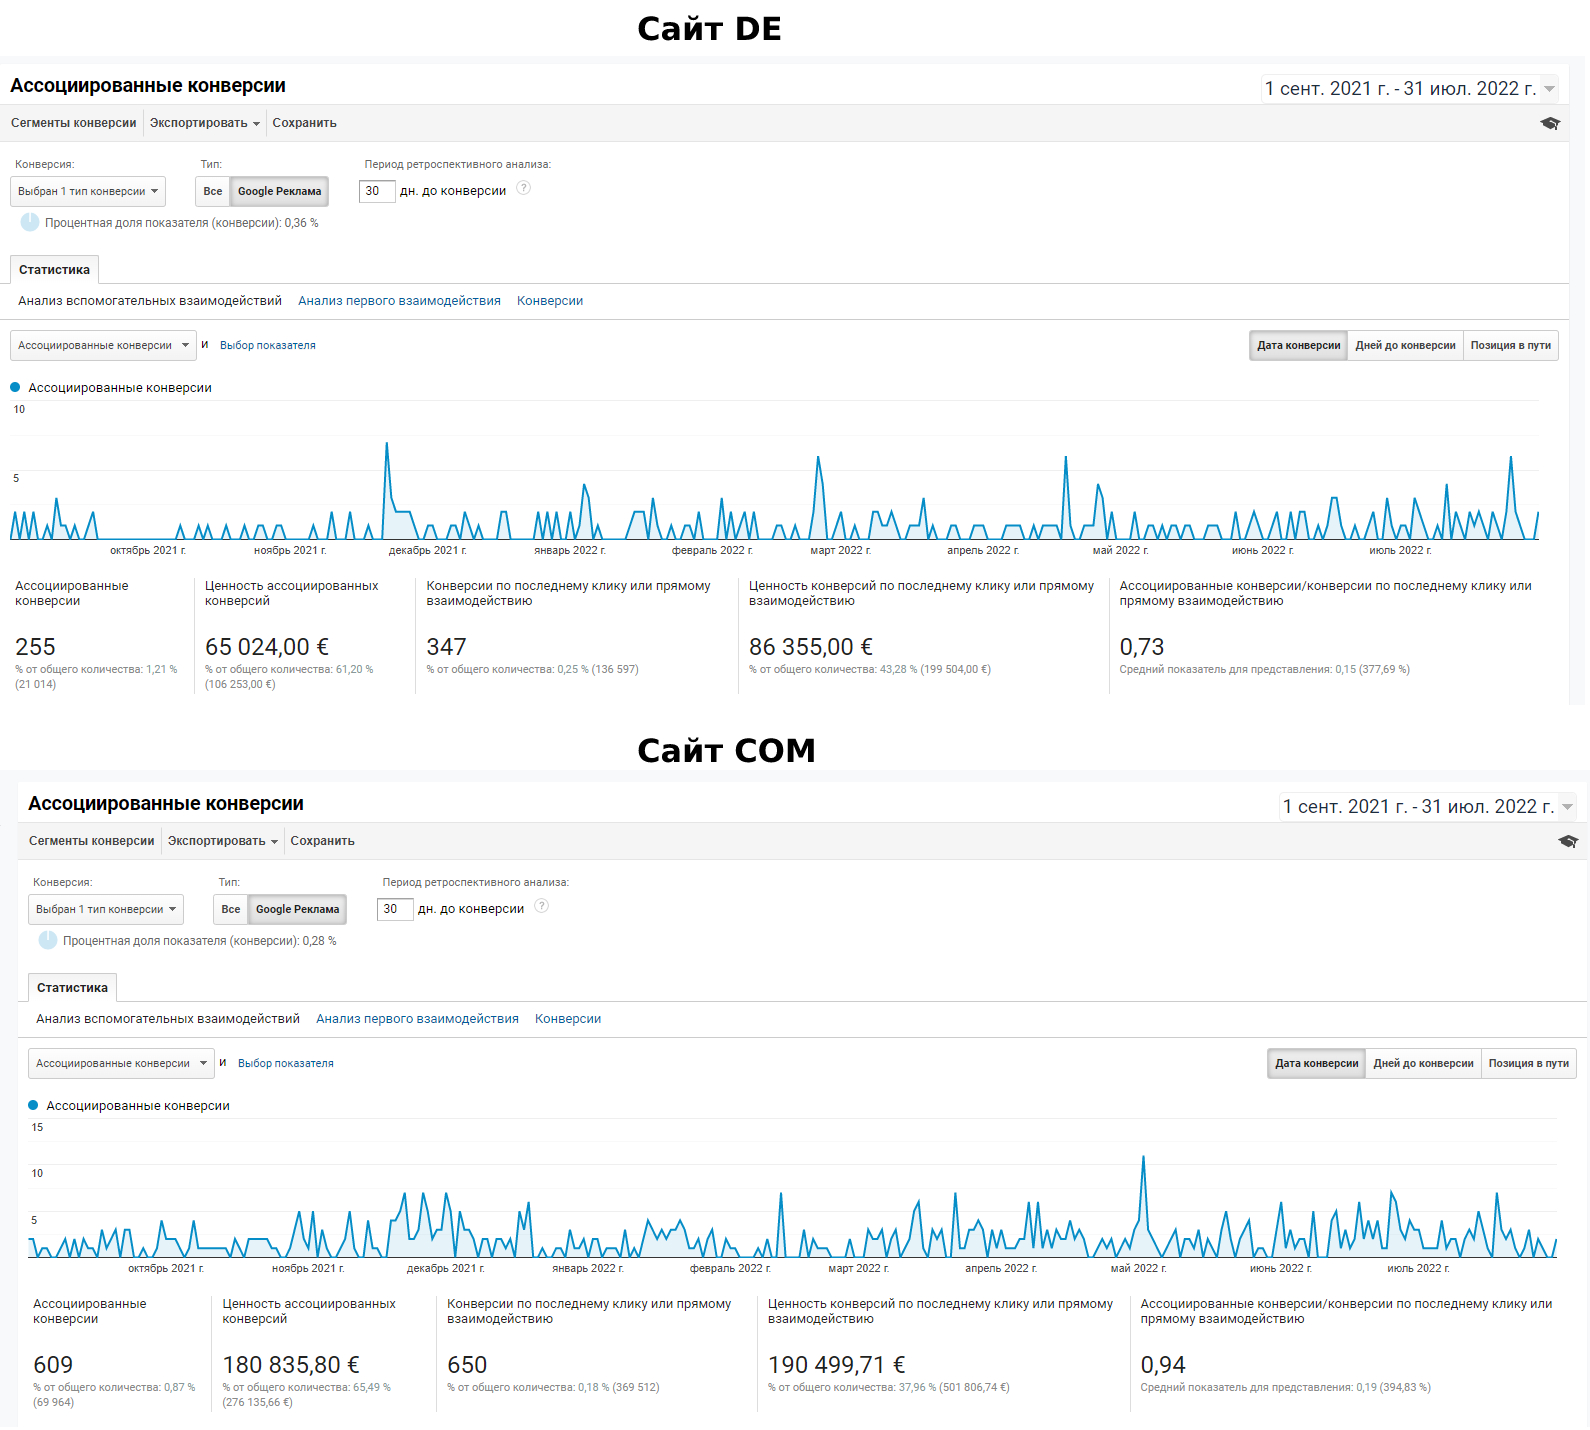Click 'Выбор показателя' link in COM report
This screenshot has width=1590, height=1430.
[286, 1064]
